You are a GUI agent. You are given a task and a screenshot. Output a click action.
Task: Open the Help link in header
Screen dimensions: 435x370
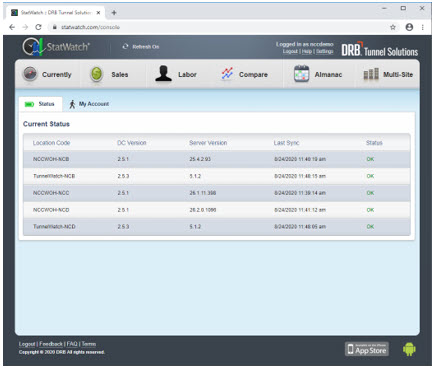307,51
